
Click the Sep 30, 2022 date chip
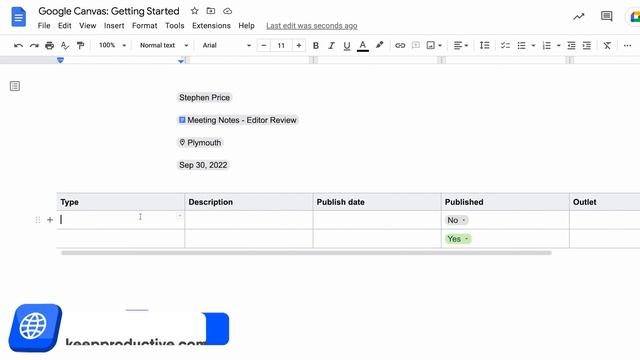coord(203,165)
